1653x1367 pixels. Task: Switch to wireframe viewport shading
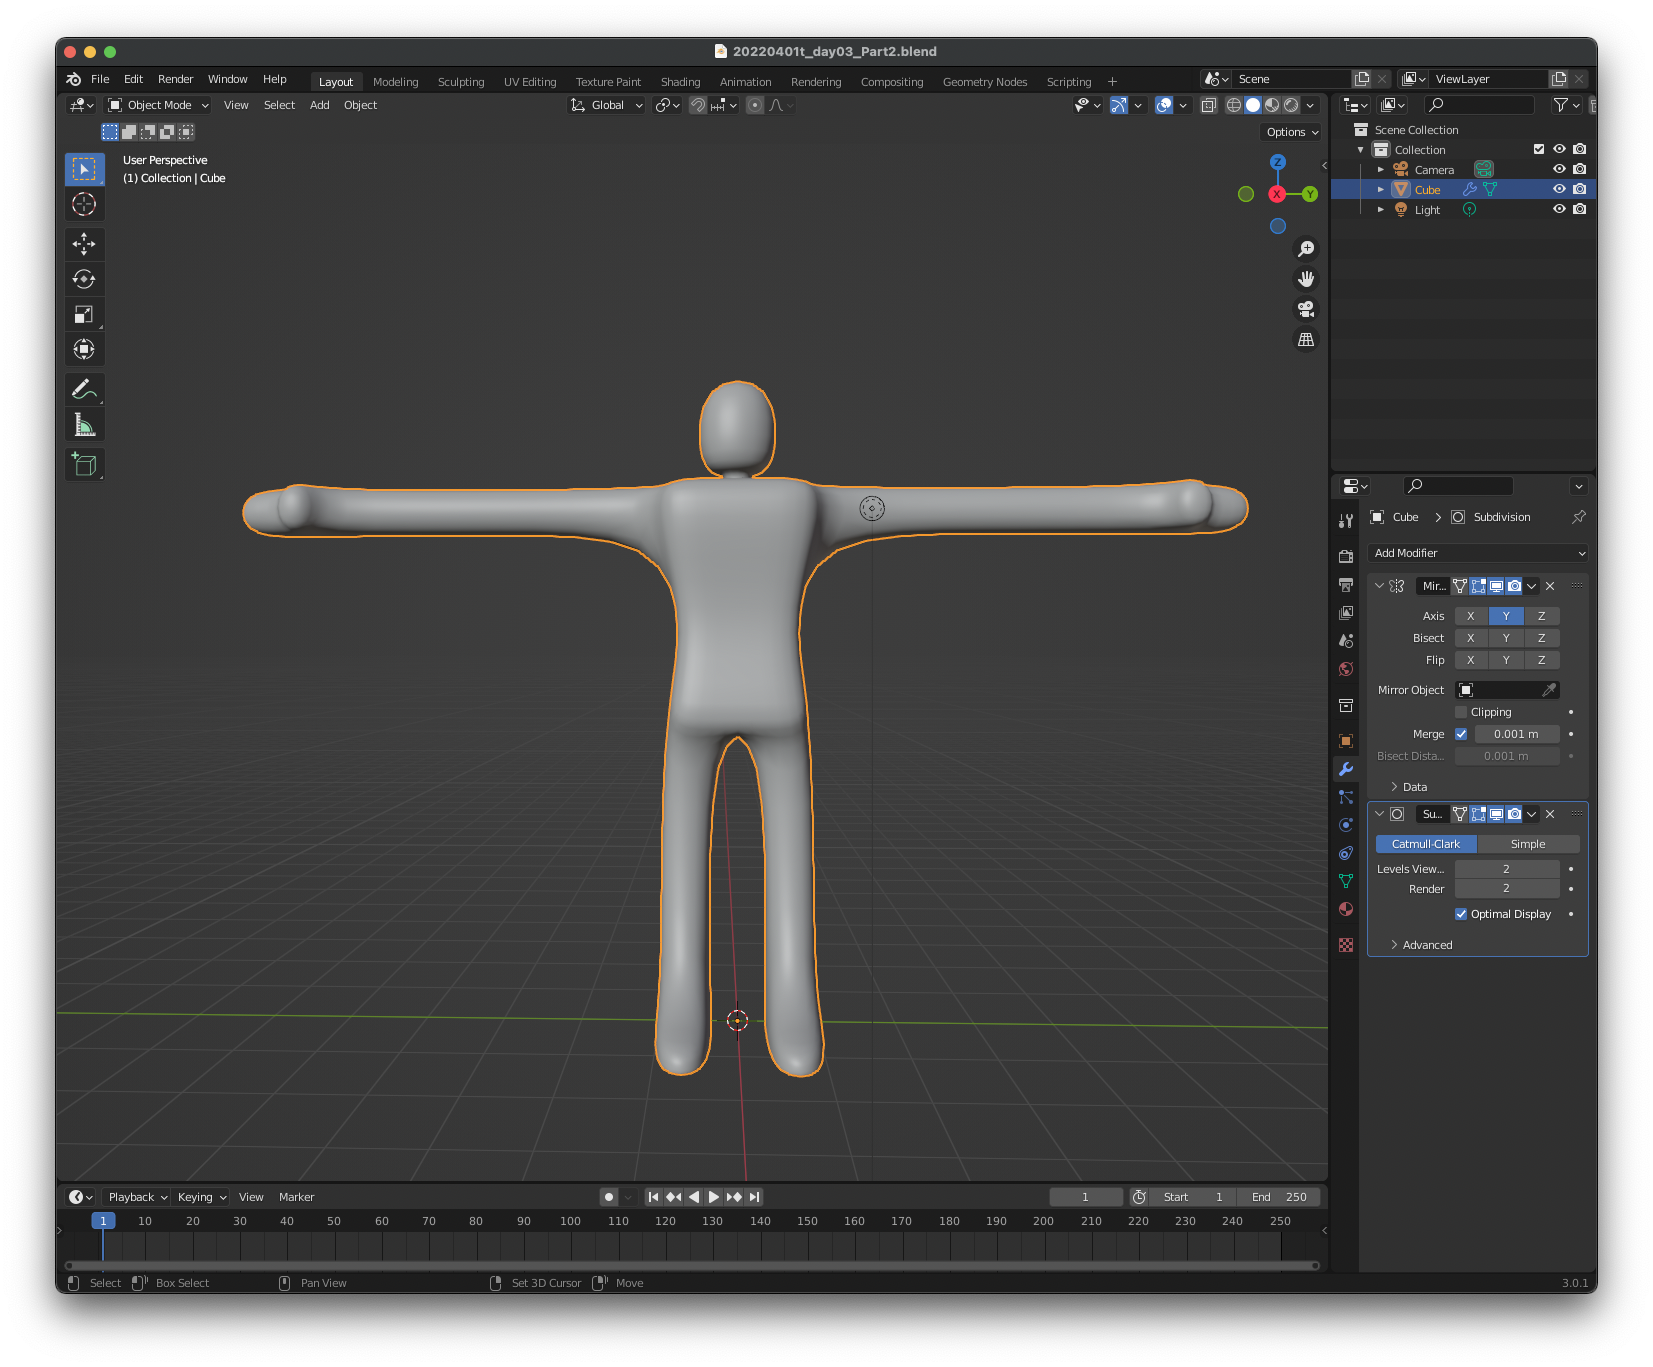[x=1234, y=105]
